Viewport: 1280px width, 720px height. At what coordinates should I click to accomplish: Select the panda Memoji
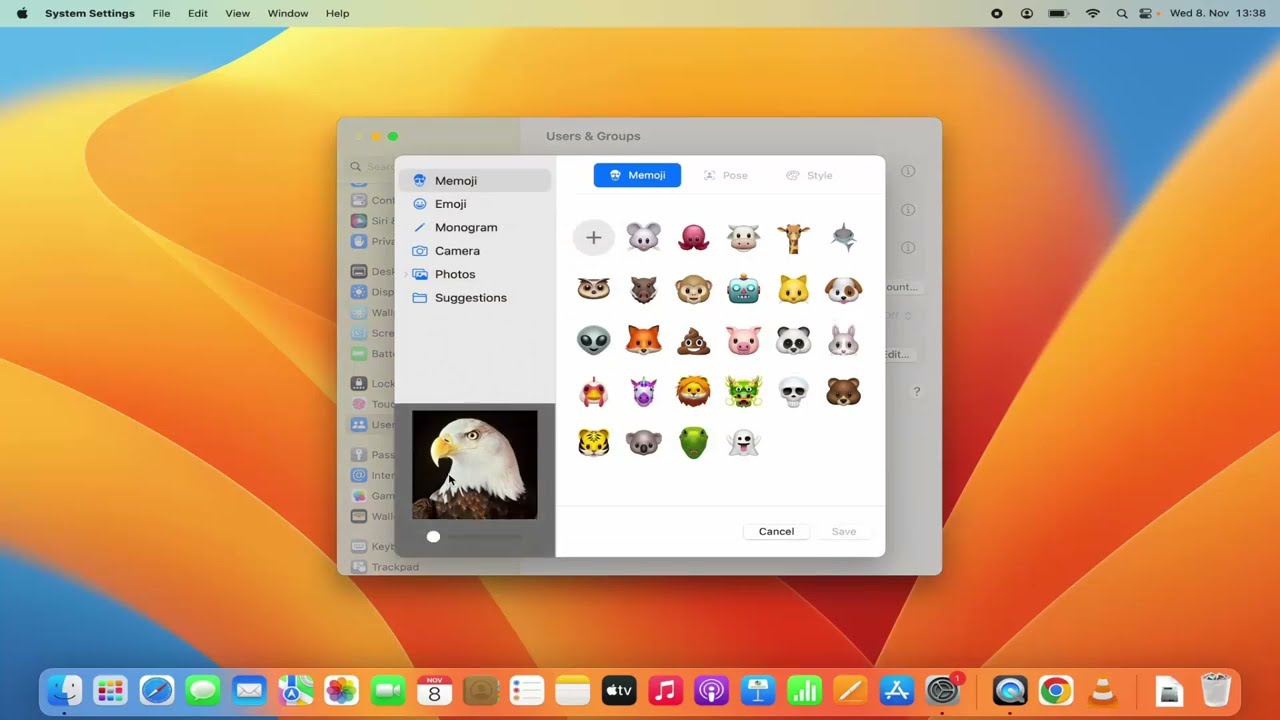[x=793, y=340]
